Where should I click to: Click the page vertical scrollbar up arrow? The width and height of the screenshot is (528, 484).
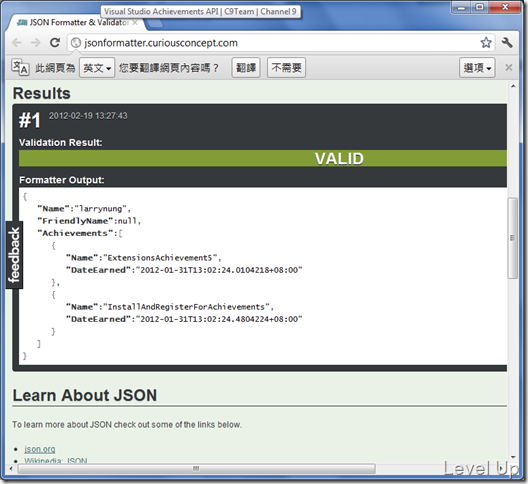pyautogui.click(x=513, y=87)
